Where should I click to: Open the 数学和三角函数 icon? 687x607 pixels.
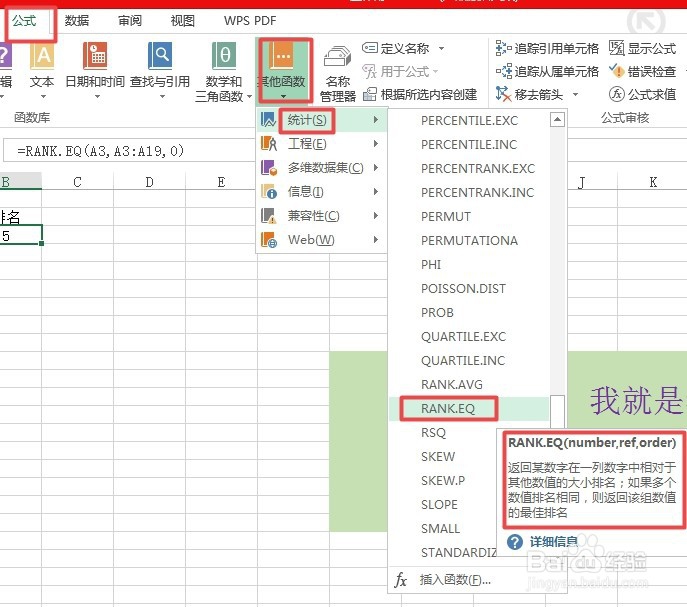(224, 56)
